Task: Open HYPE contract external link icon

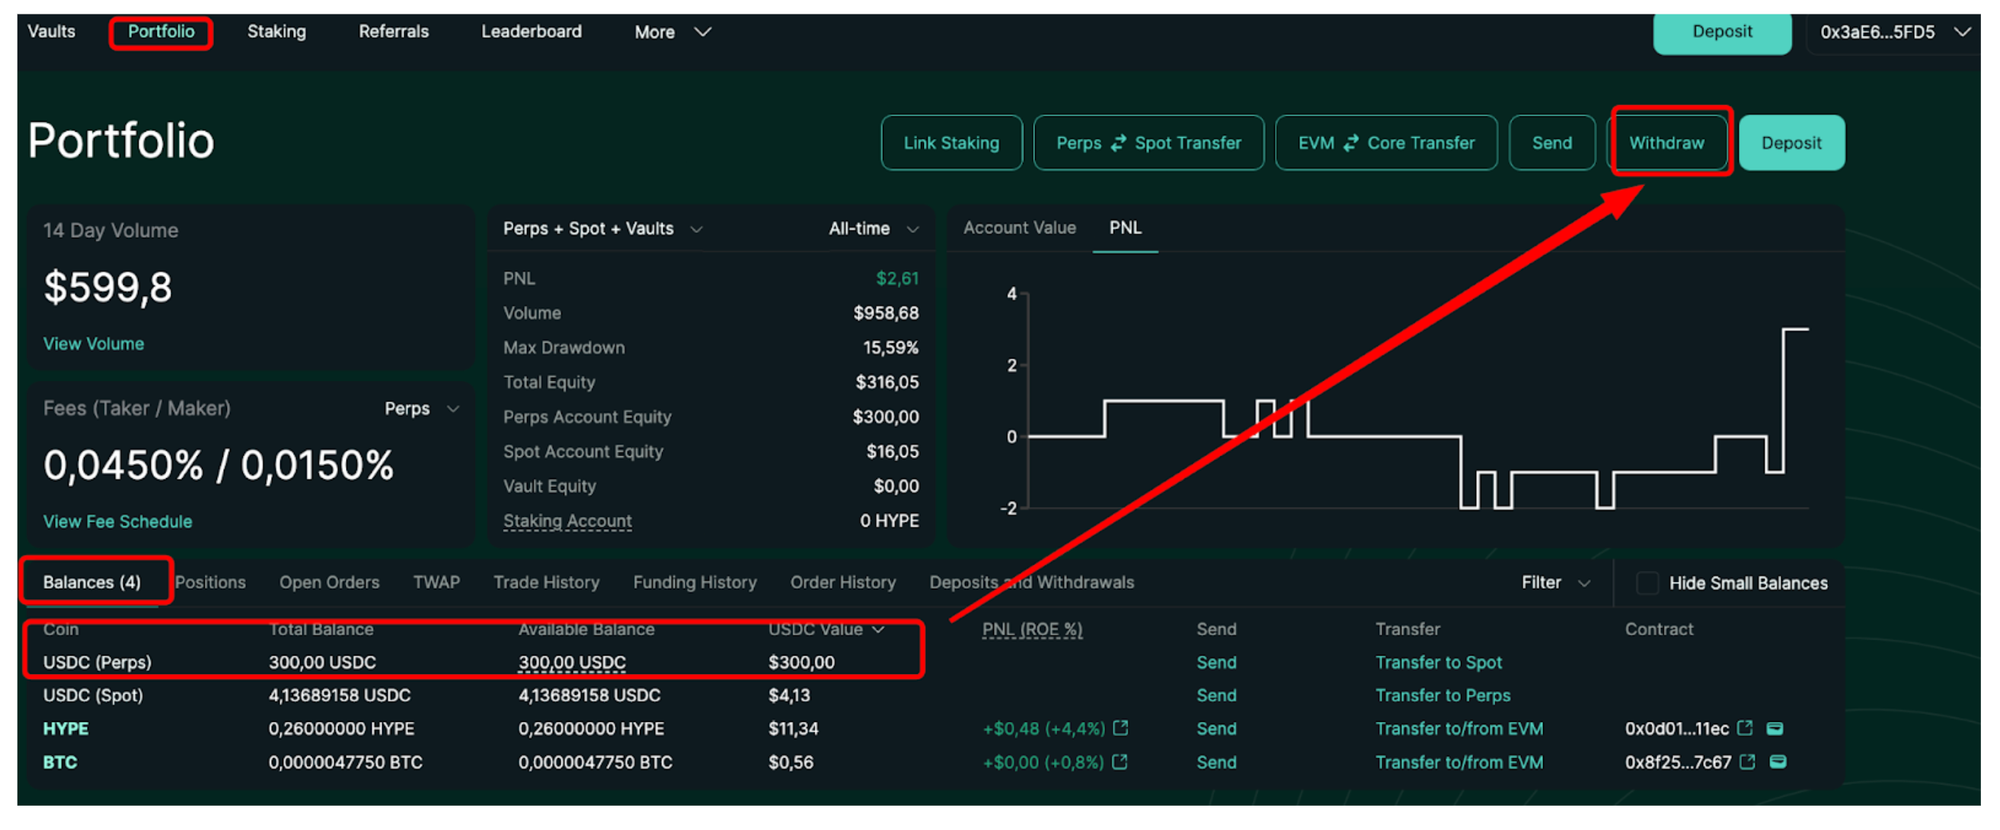Action: click(1745, 728)
